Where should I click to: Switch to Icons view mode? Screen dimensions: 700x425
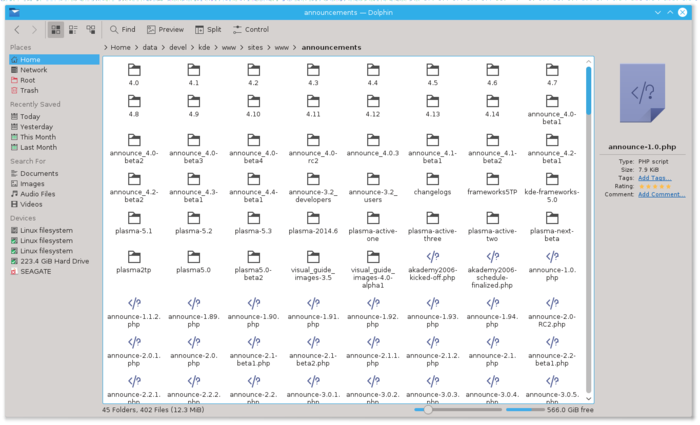56,29
